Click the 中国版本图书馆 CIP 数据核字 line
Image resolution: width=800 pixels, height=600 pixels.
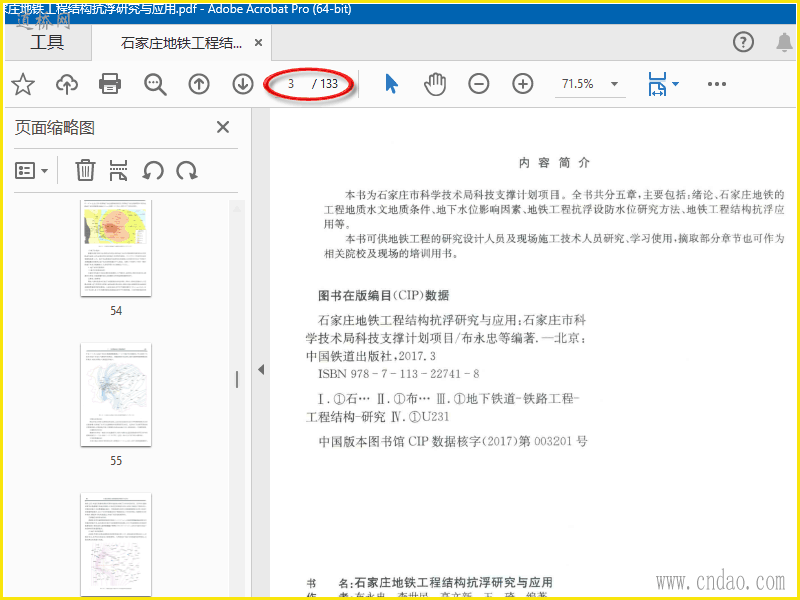click(x=453, y=441)
